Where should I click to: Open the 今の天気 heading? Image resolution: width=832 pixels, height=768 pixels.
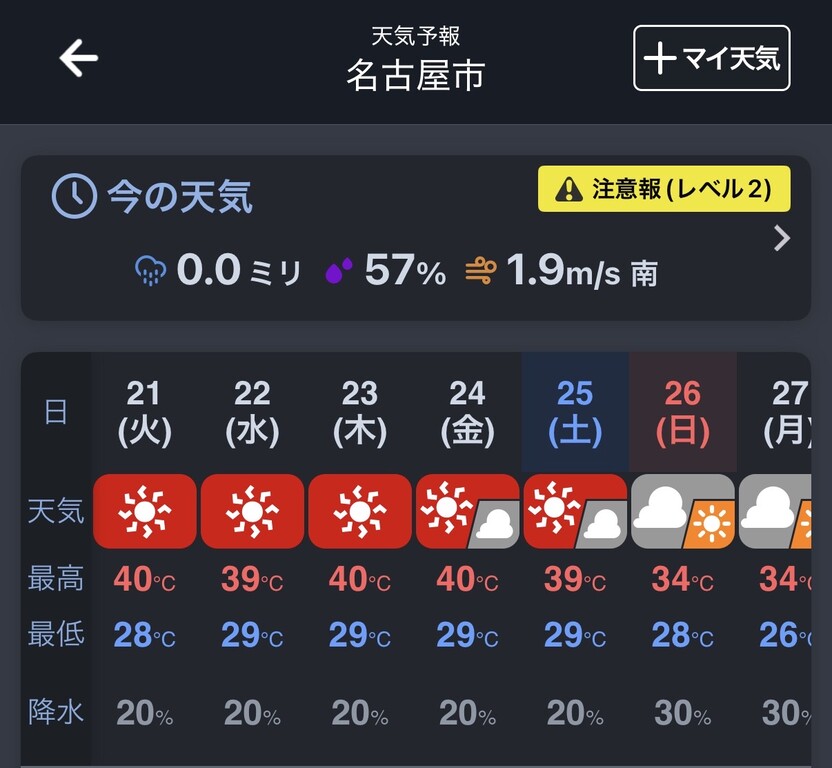(x=180, y=197)
